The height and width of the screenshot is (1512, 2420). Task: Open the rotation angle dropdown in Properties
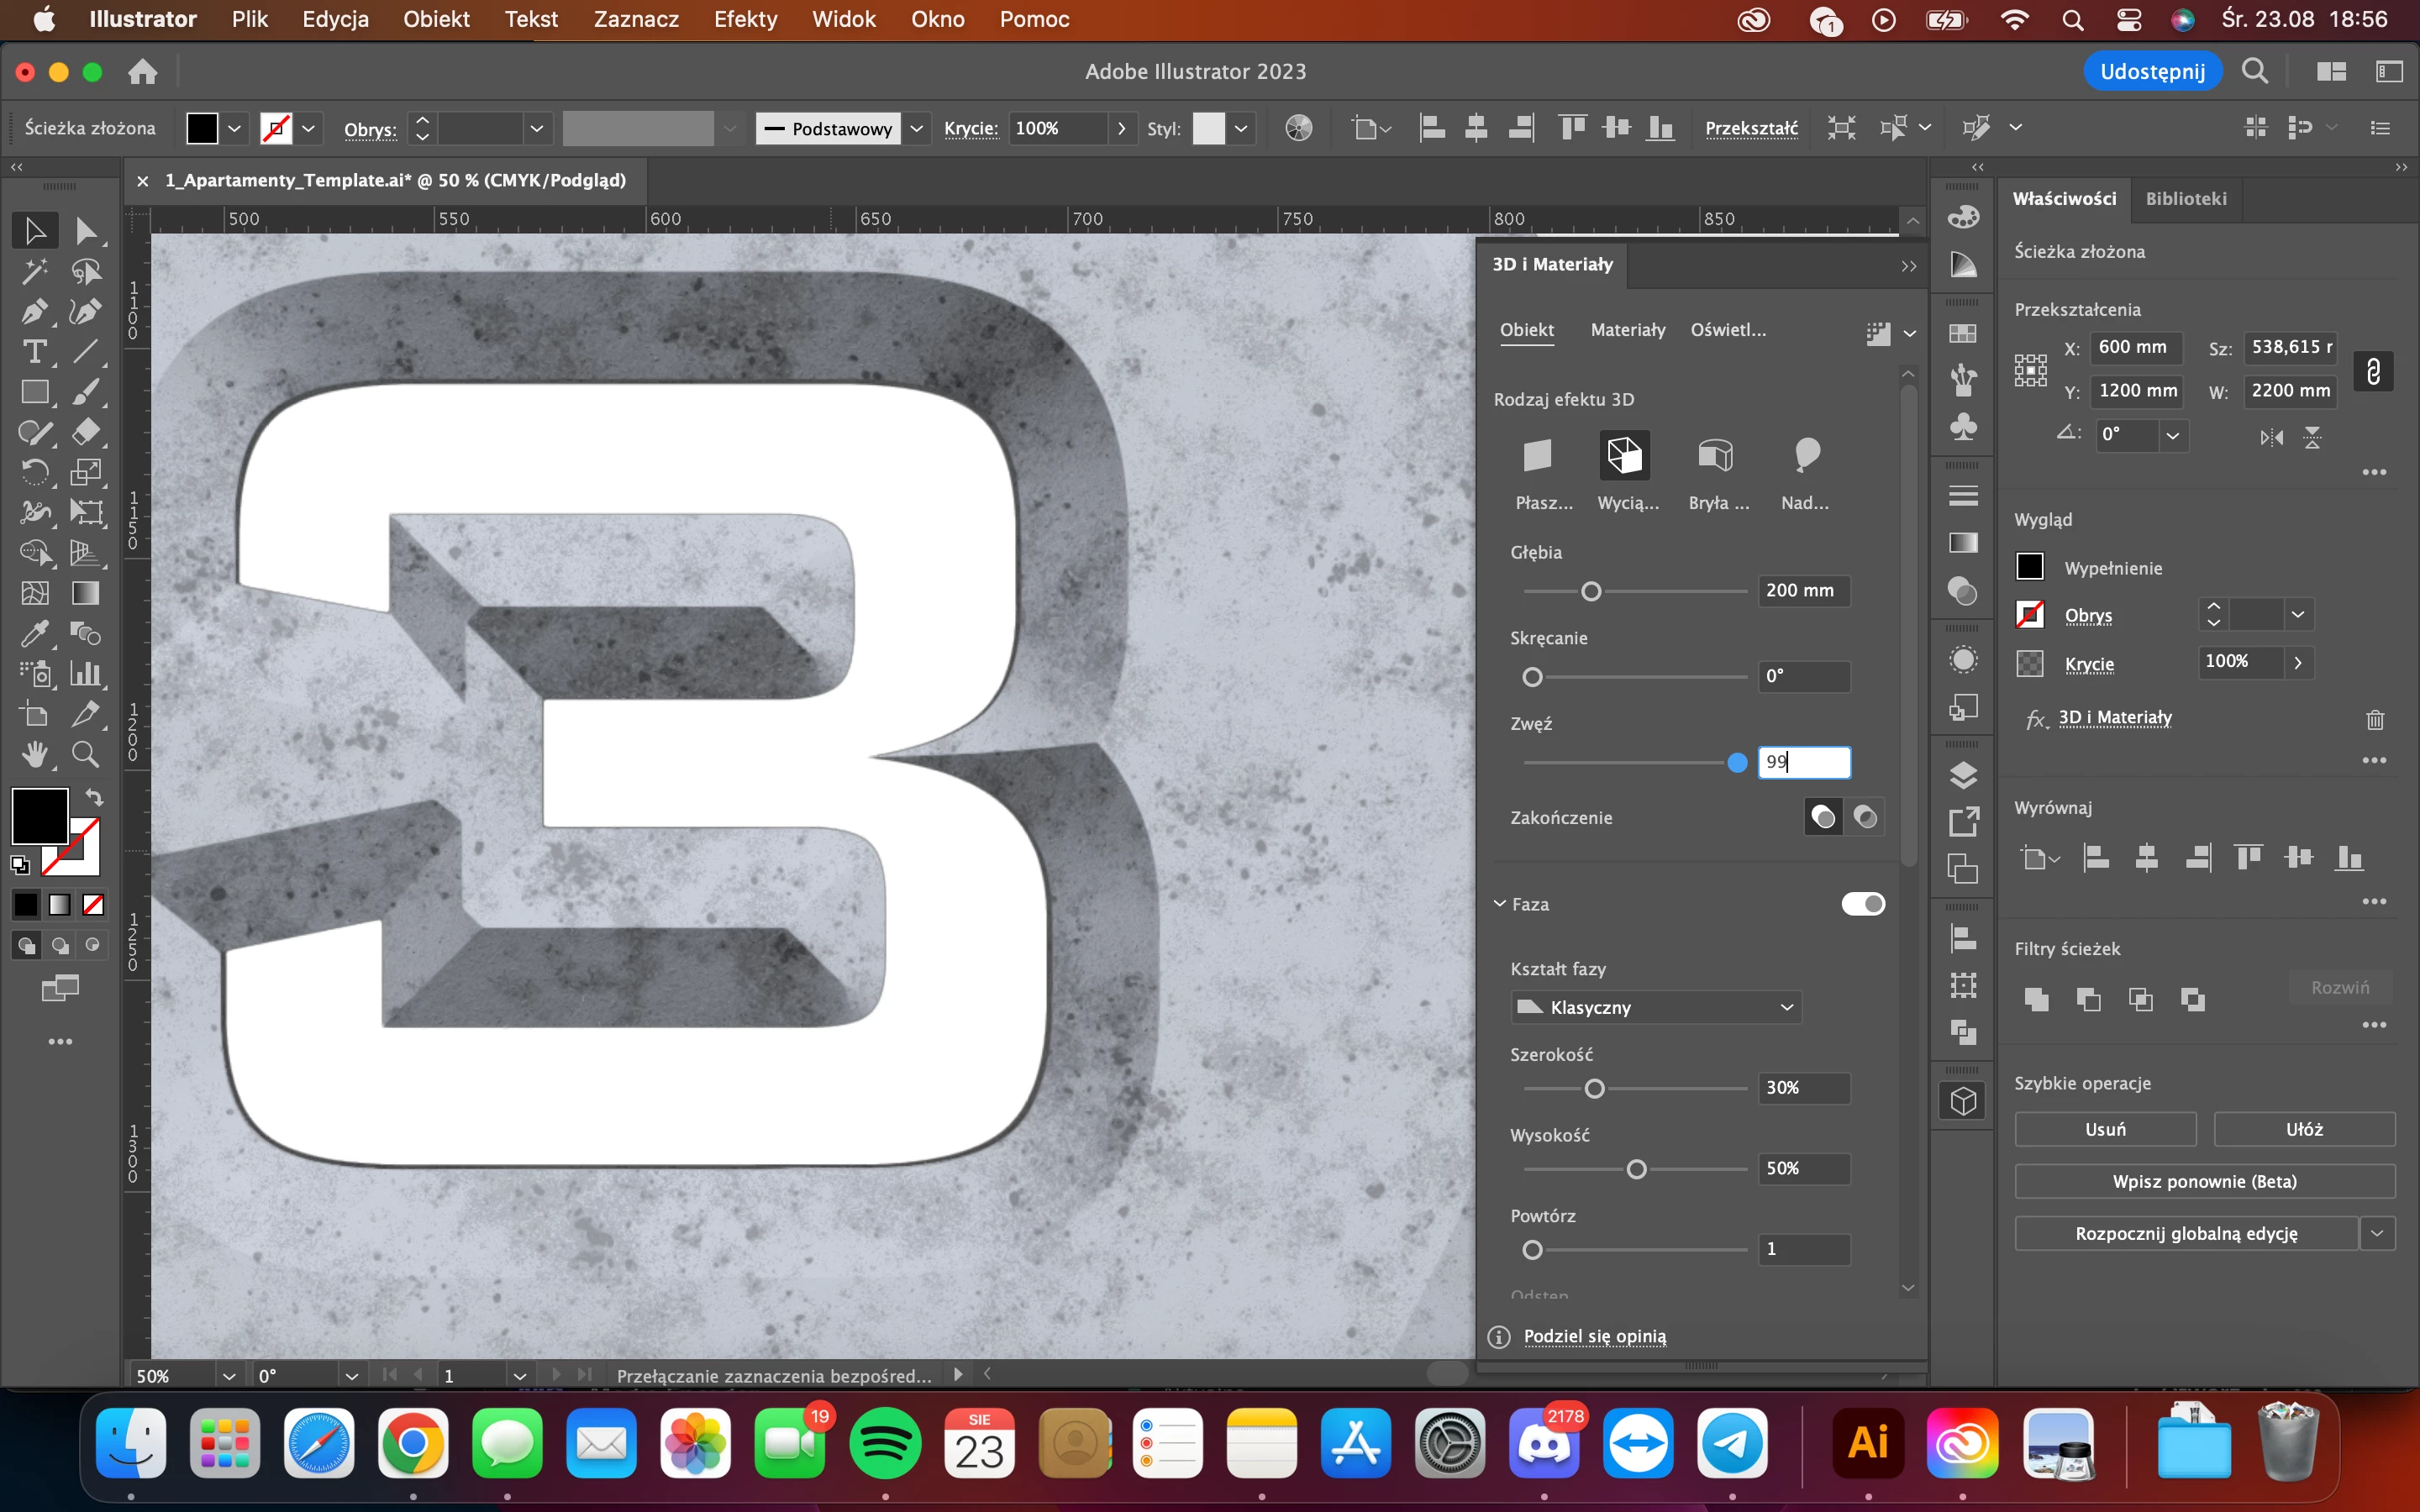[x=2172, y=435]
